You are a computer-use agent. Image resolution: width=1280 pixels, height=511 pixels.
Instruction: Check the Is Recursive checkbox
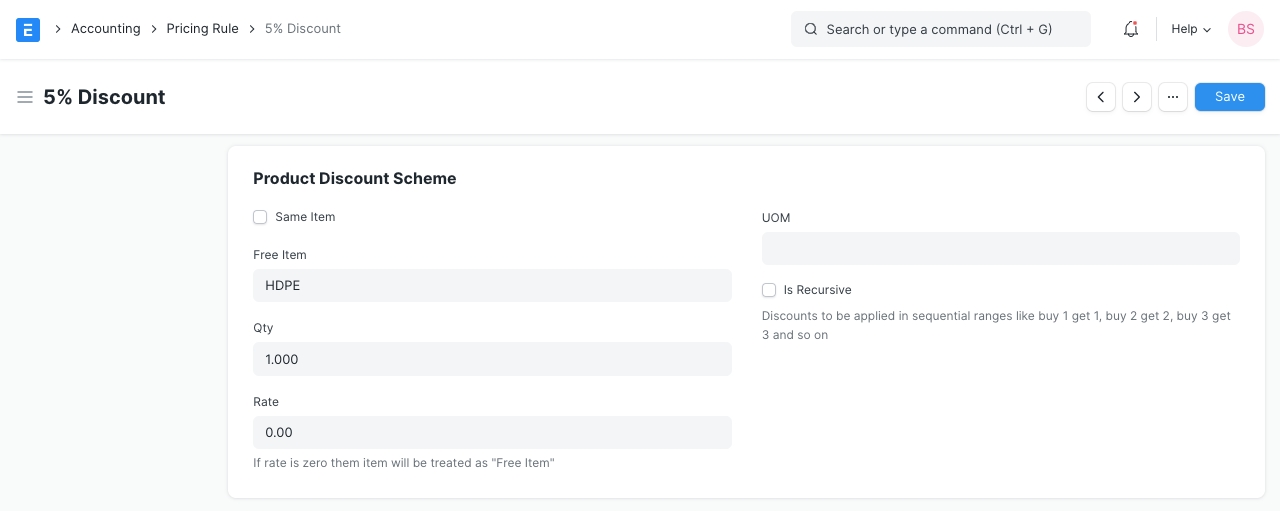click(769, 290)
